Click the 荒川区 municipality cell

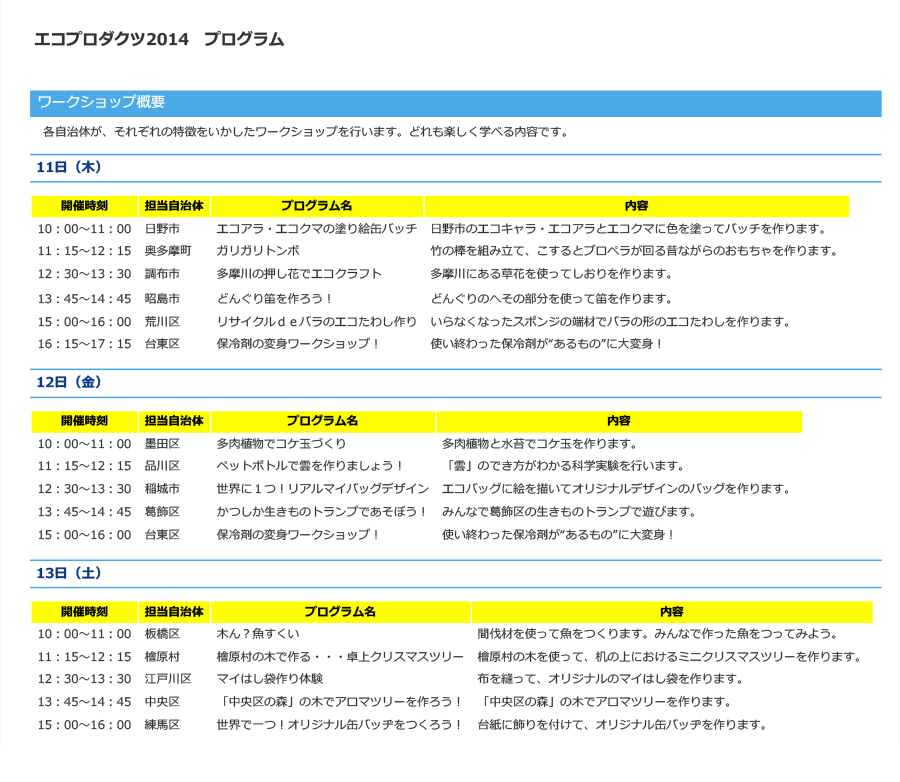coord(162,322)
